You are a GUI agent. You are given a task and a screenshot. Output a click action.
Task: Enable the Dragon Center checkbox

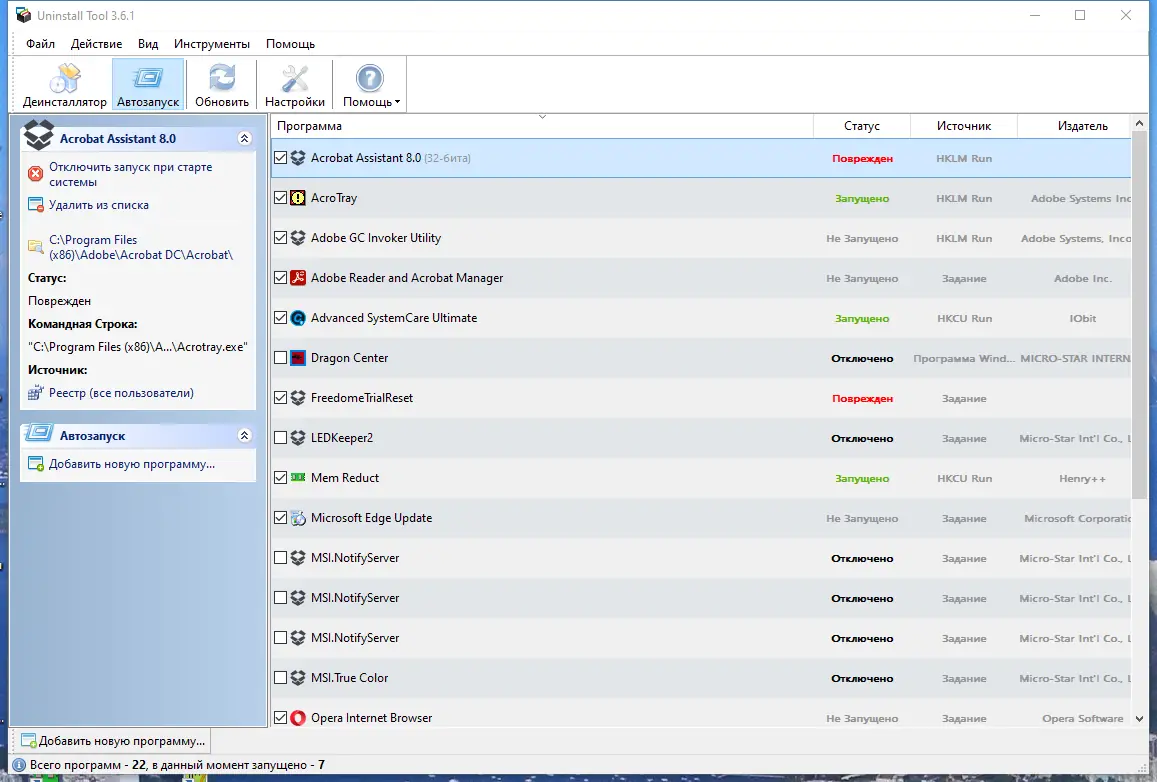(x=280, y=358)
